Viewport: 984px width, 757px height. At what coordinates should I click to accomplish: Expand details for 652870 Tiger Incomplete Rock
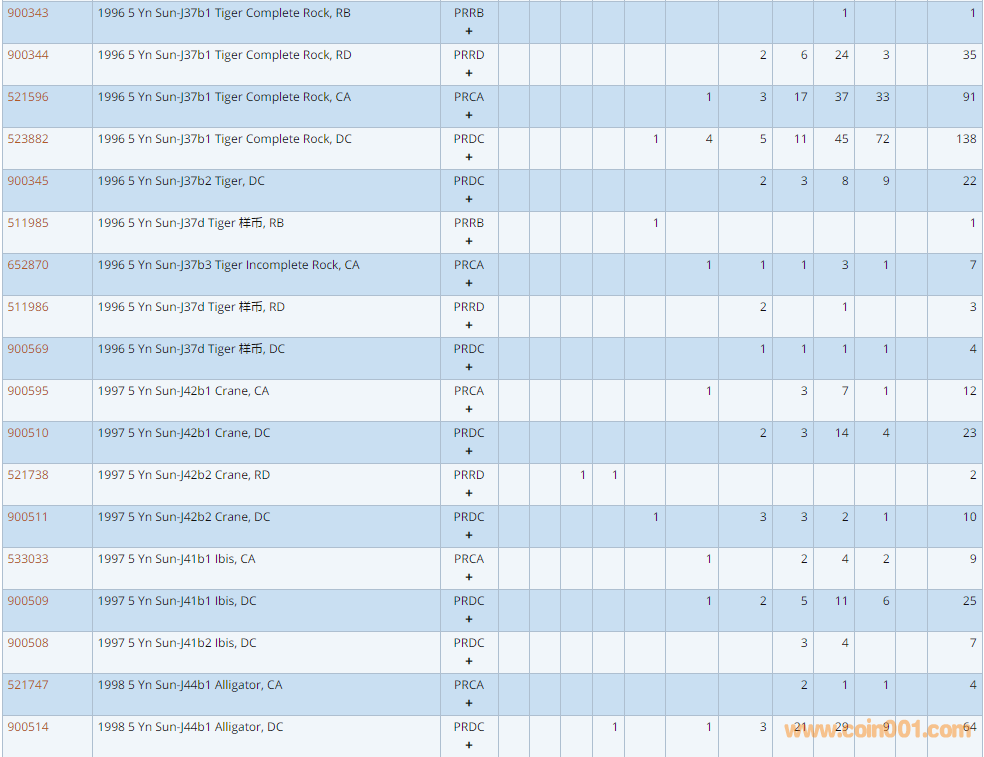[469, 283]
